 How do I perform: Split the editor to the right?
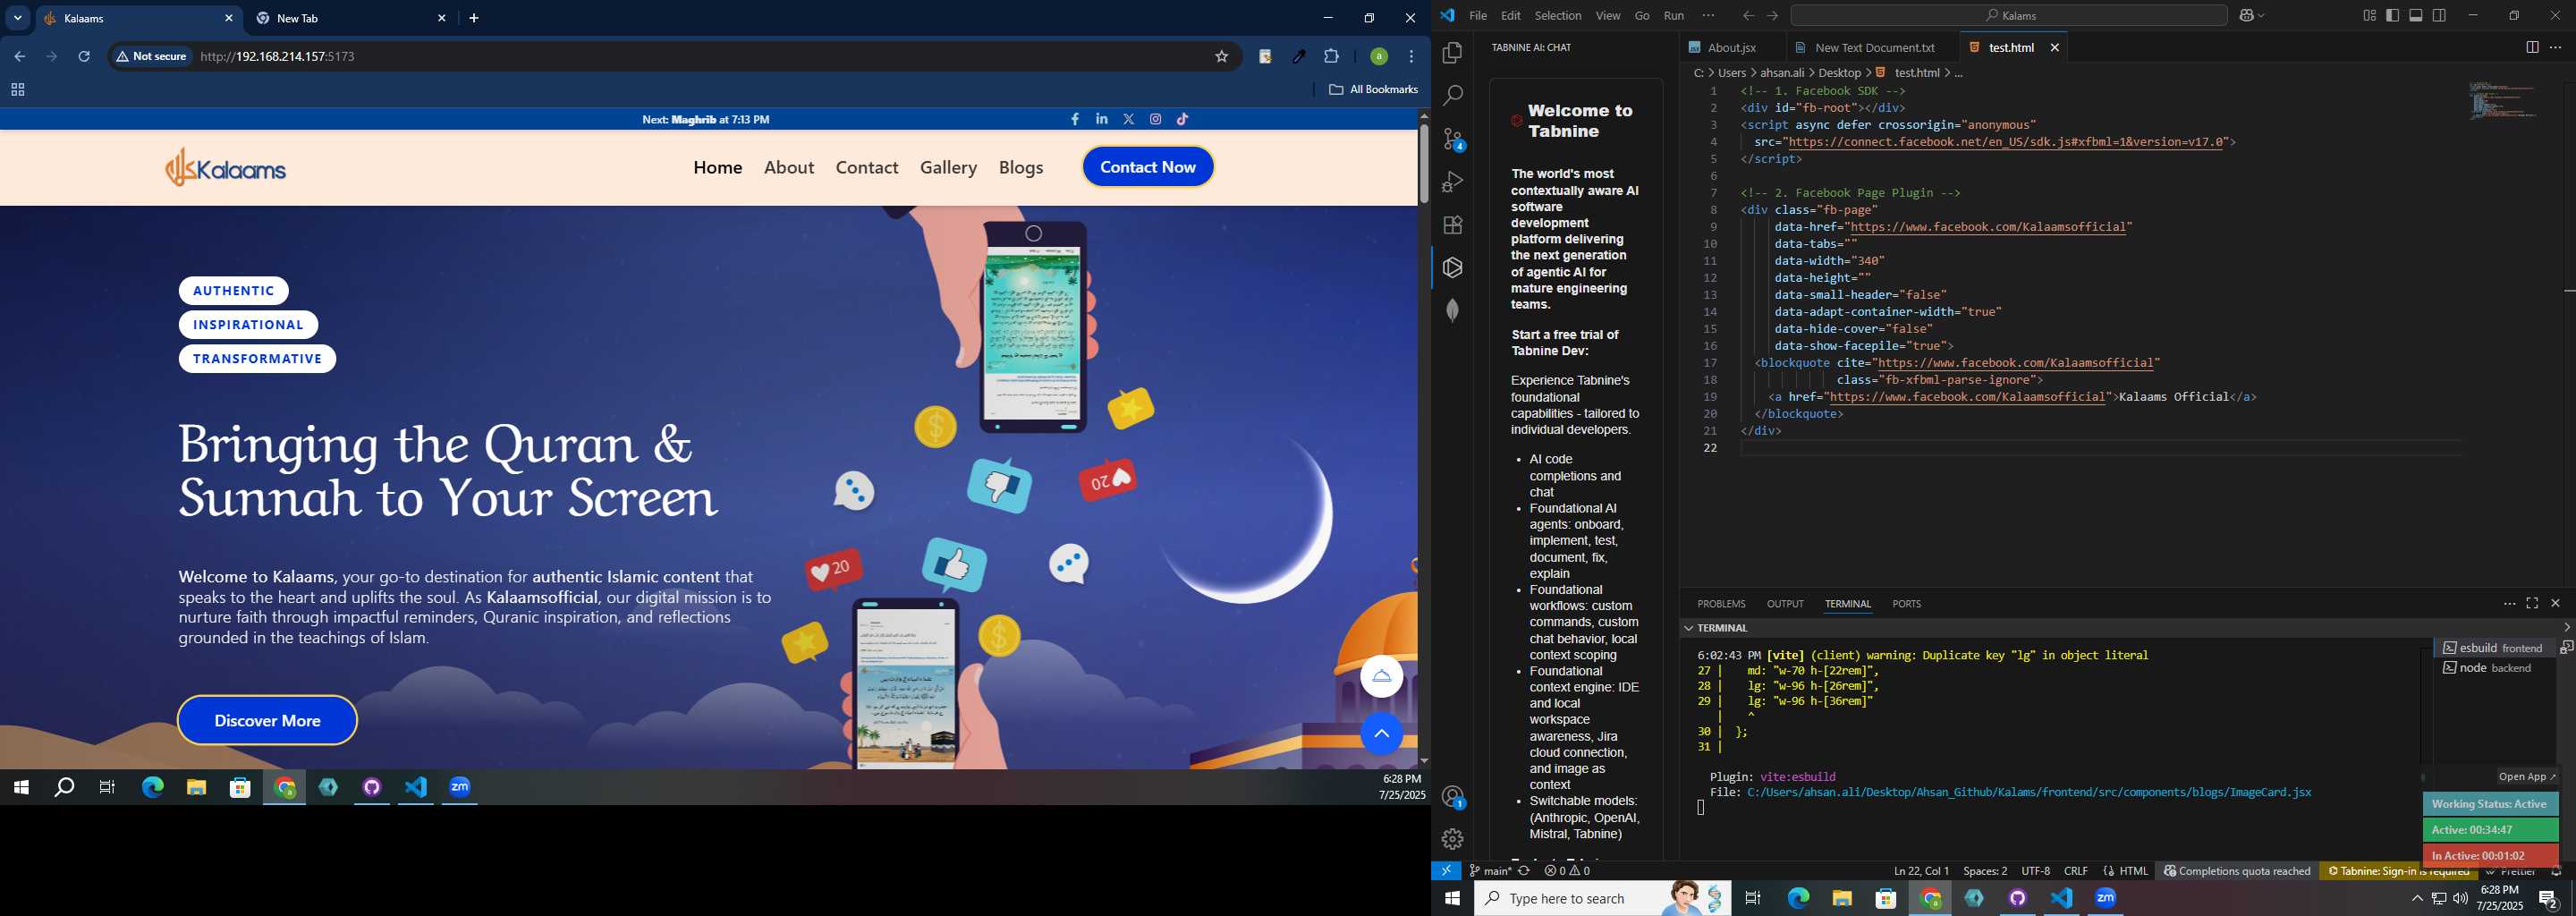tap(2532, 48)
